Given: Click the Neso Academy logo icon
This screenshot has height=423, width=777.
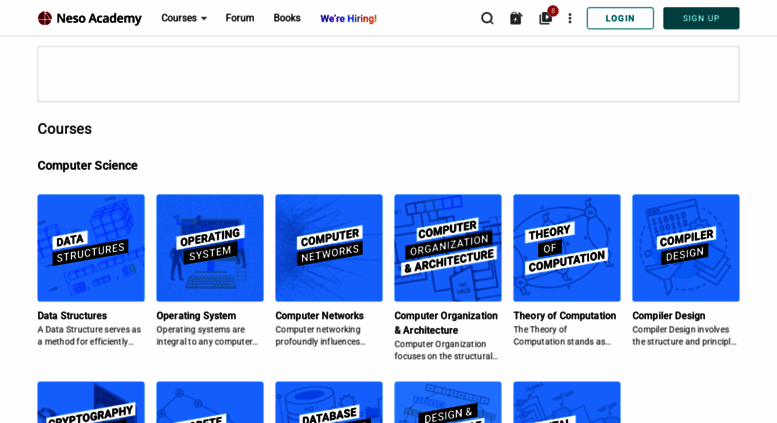Looking at the screenshot, I should click(x=45, y=18).
